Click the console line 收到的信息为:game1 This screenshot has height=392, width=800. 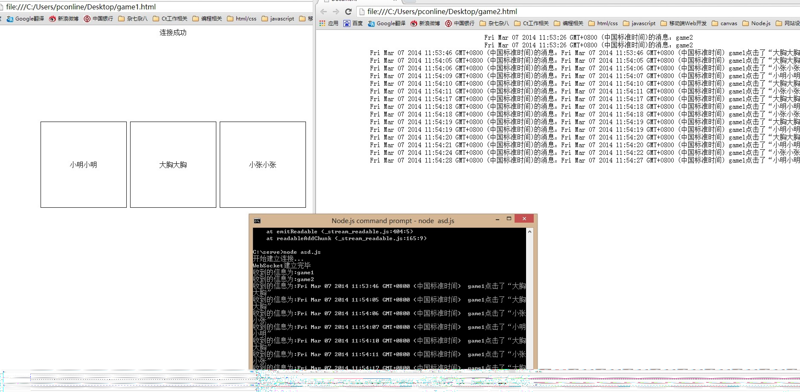(x=283, y=273)
